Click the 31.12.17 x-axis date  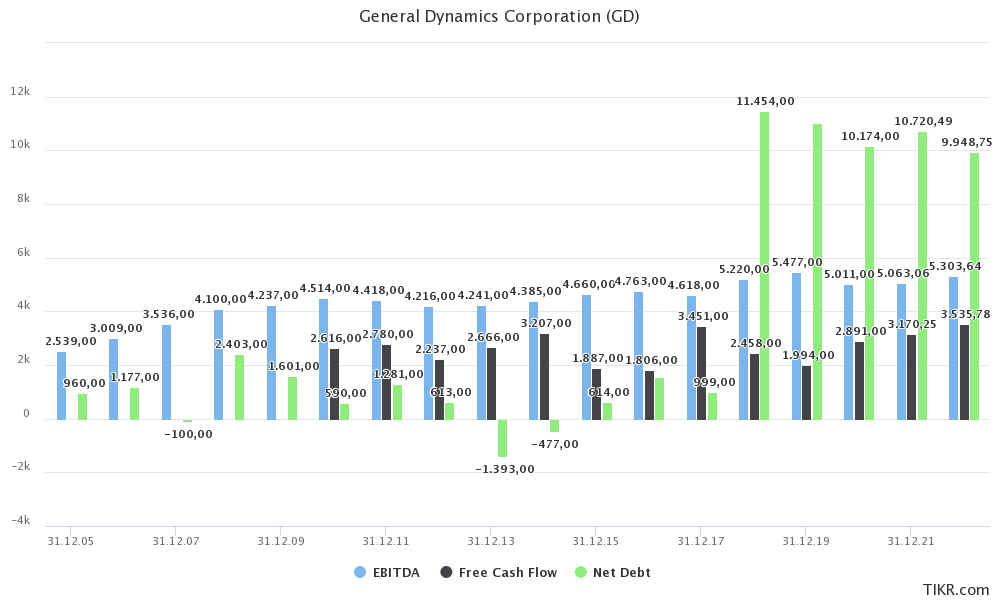(x=700, y=541)
